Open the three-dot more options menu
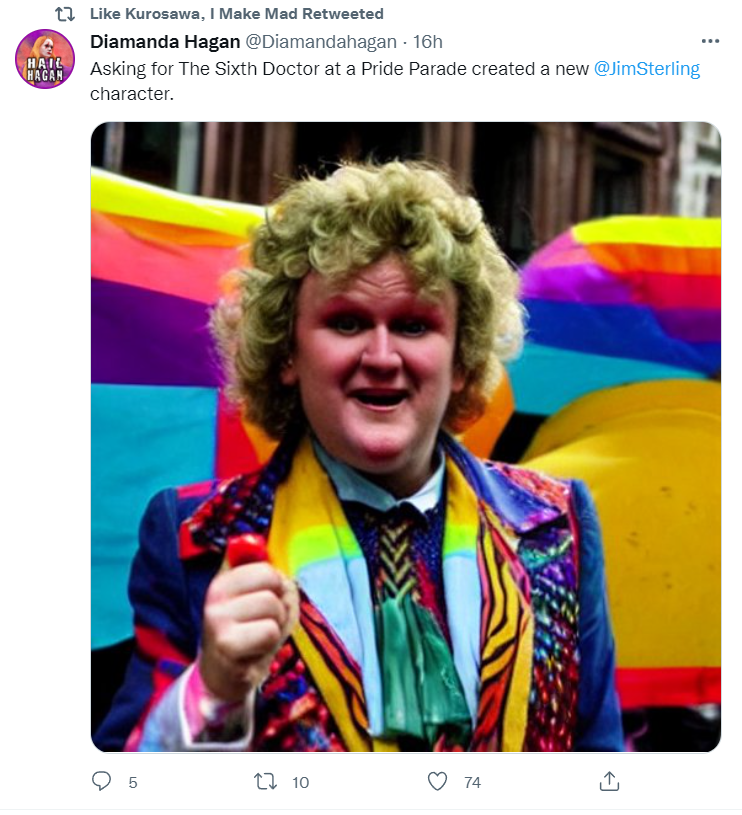The image size is (742, 815). pyautogui.click(x=710, y=41)
